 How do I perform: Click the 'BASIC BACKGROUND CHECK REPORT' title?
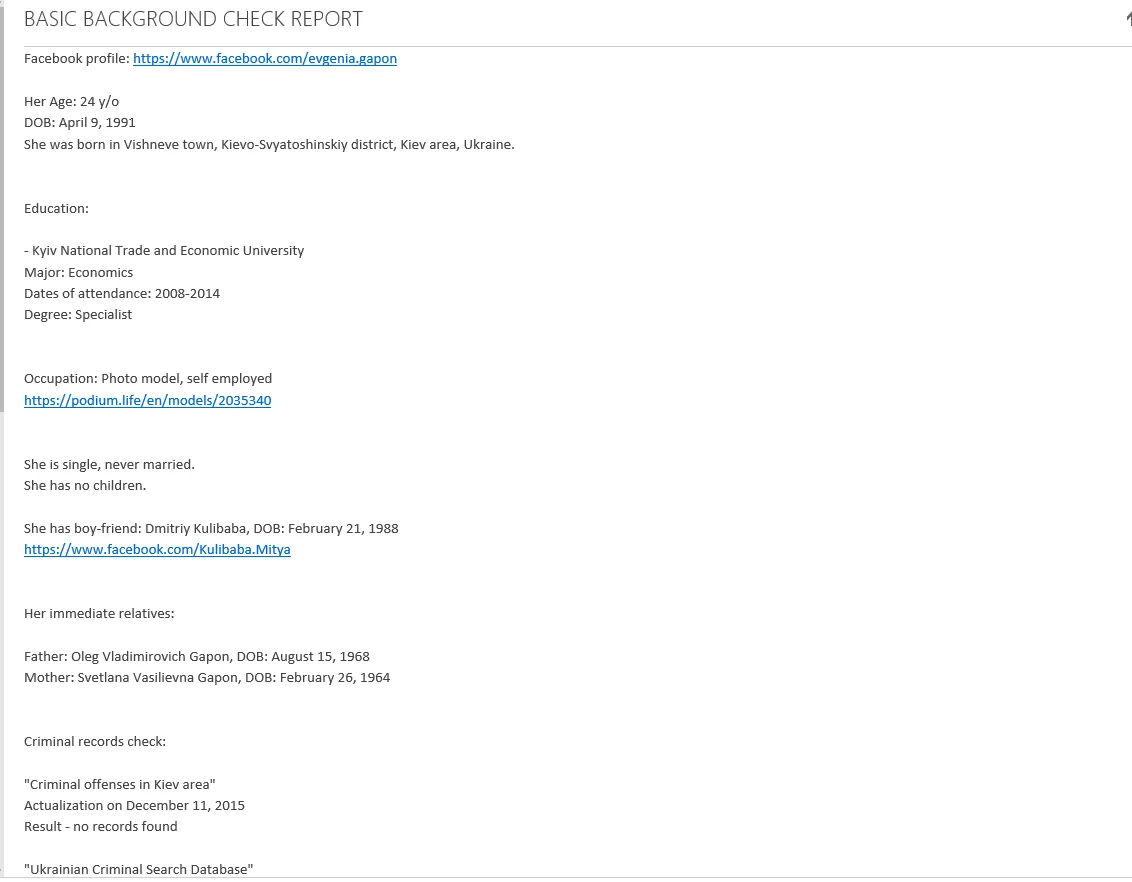click(193, 19)
